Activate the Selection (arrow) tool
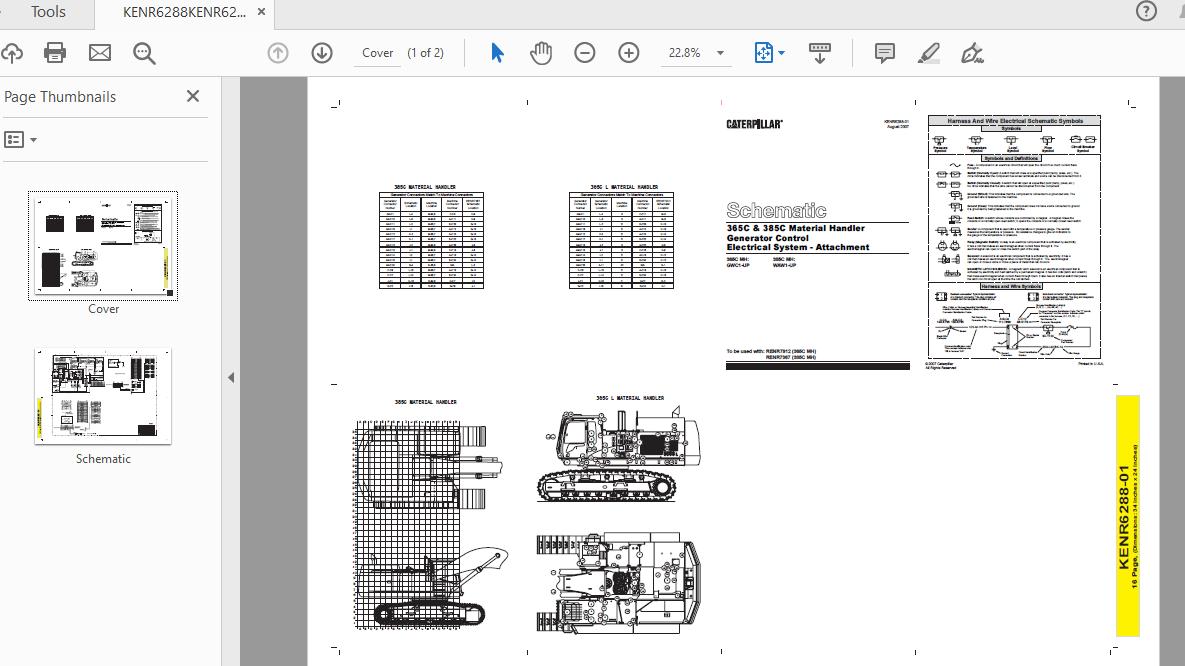The width and height of the screenshot is (1185, 666). [x=497, y=53]
